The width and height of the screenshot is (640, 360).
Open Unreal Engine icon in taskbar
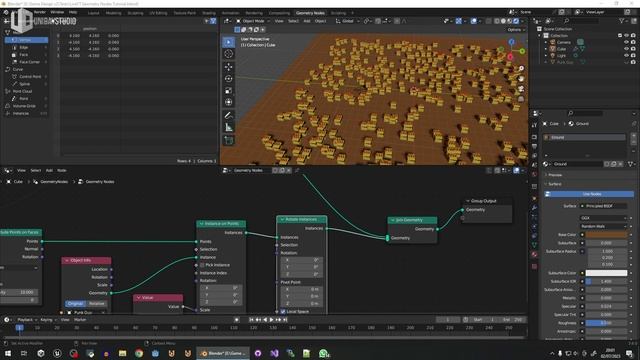(57, 353)
